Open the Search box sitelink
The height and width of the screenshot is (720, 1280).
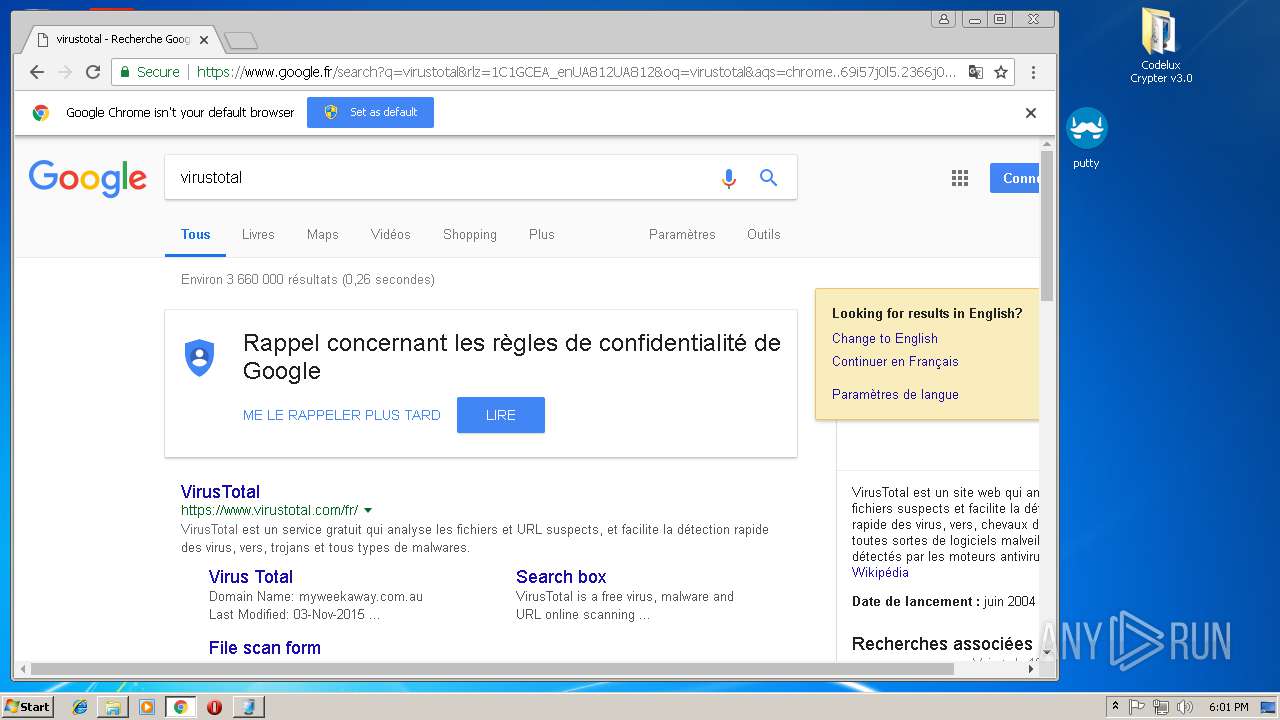[561, 577]
